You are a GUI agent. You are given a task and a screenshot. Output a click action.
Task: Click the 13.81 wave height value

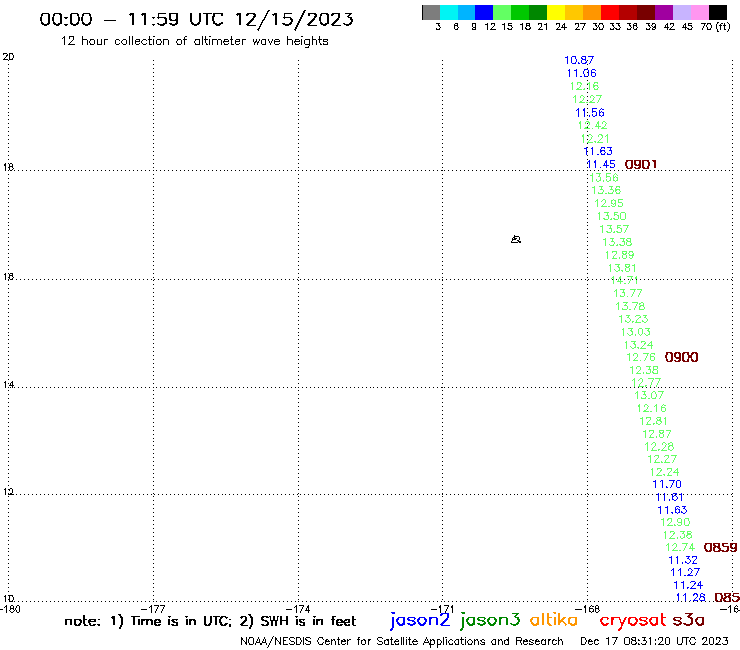[622, 268]
